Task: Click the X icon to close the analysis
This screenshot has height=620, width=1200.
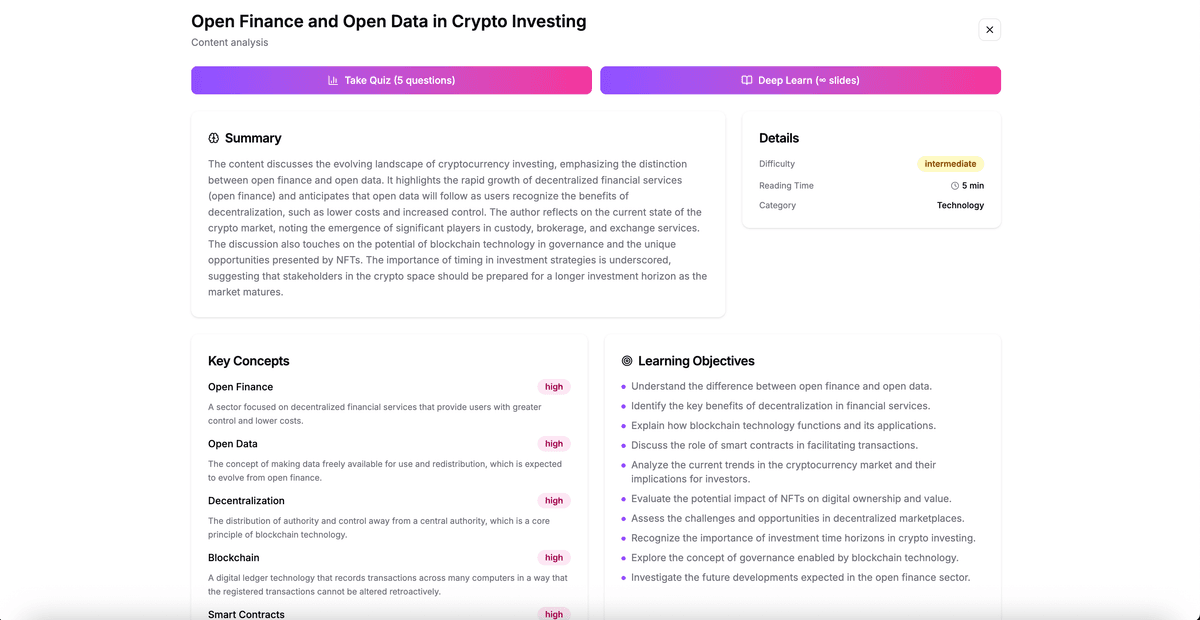Action: [989, 29]
